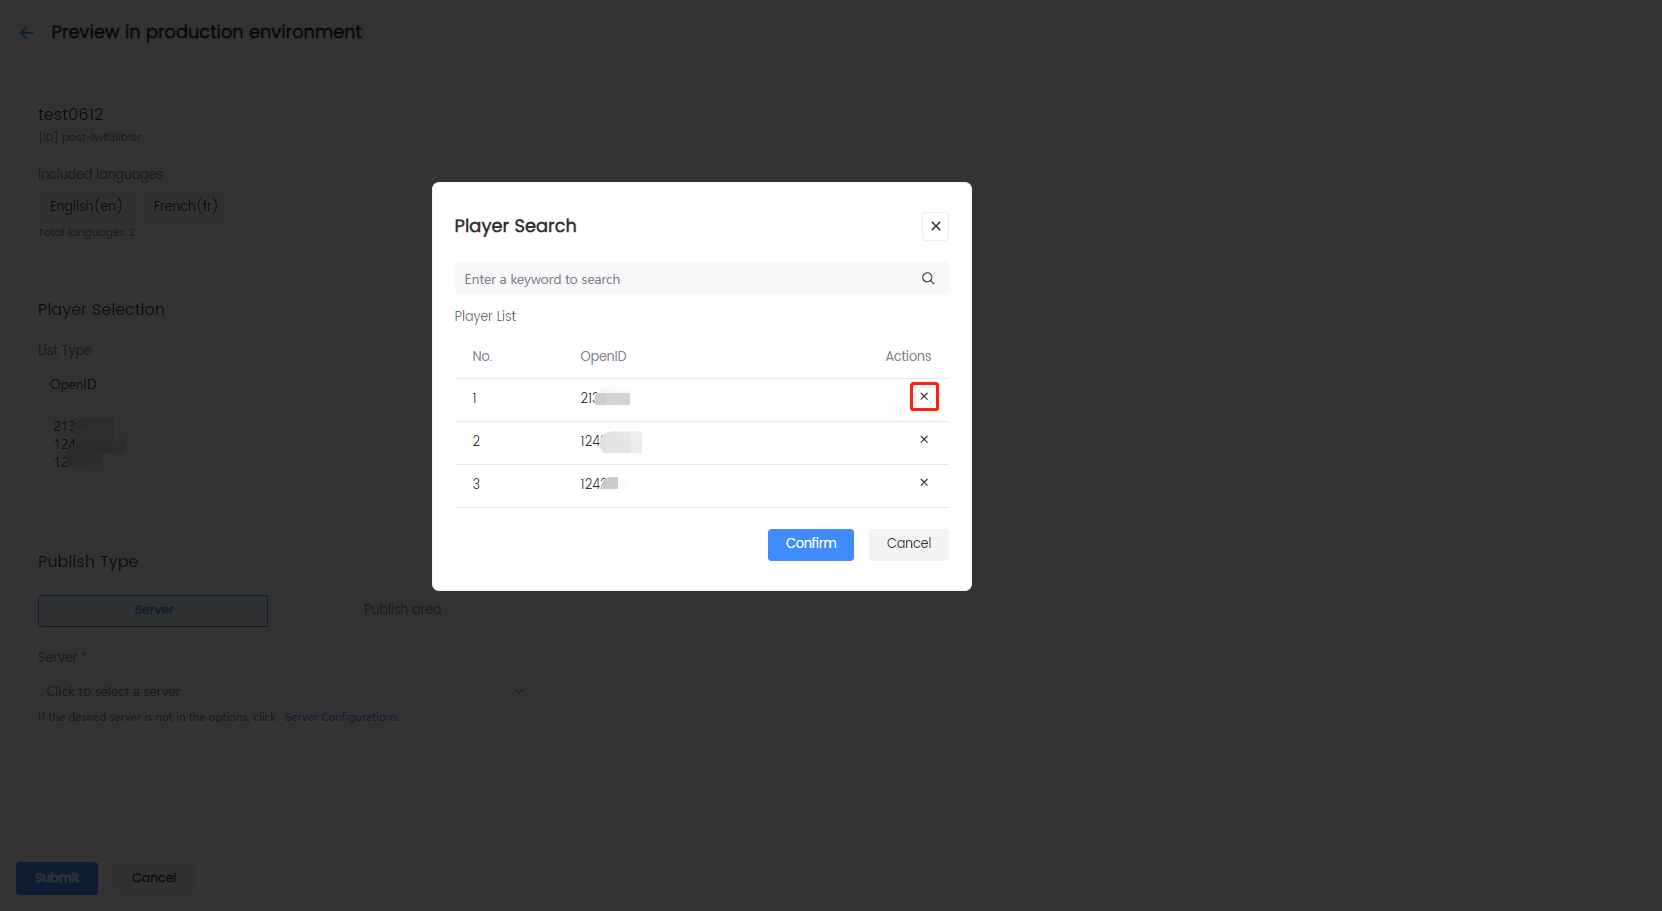Image resolution: width=1662 pixels, height=911 pixels.
Task: Open the Server Configurations link
Action: [x=341, y=717]
